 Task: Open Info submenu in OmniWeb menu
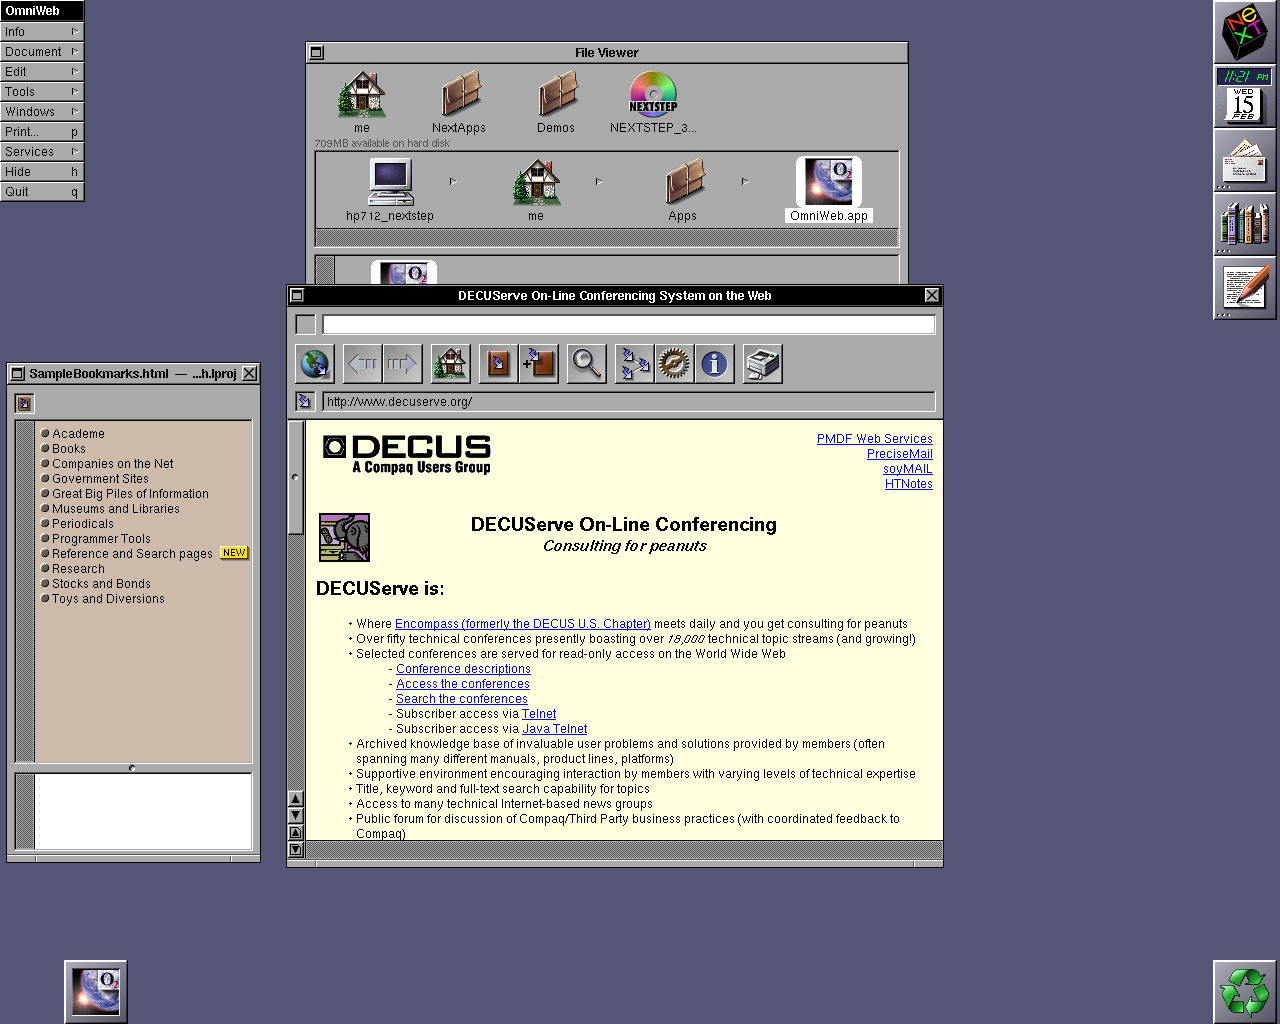click(42, 32)
